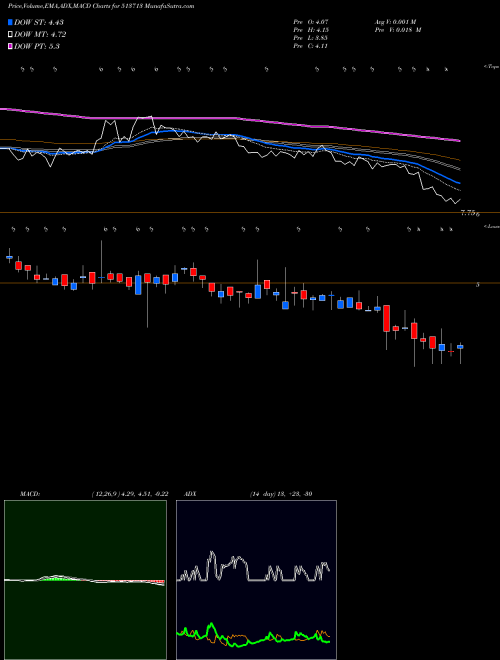Image resolution: width=500 pixels, height=660 pixels.
Task: Click the first candlestick at the left edge
Action: click(x=9, y=256)
